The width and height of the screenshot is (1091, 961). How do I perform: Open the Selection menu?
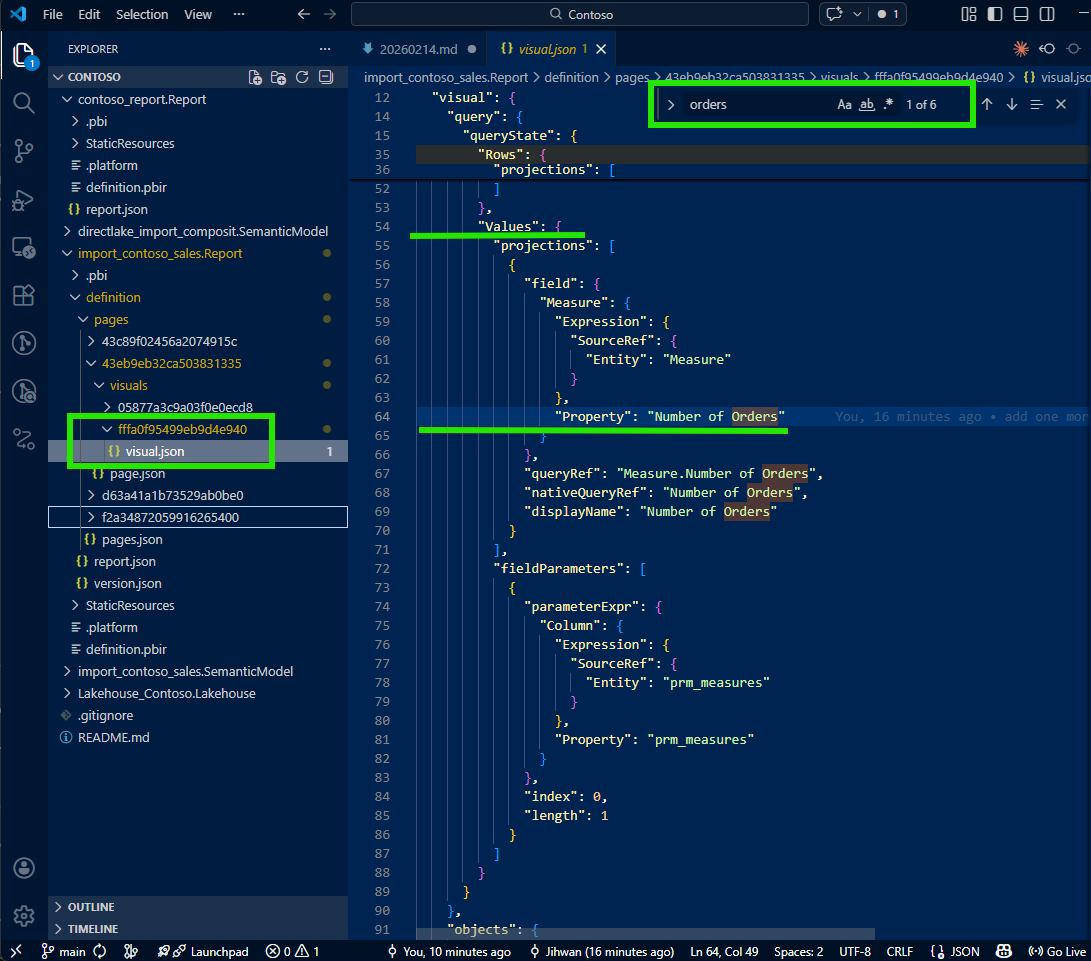coord(142,14)
